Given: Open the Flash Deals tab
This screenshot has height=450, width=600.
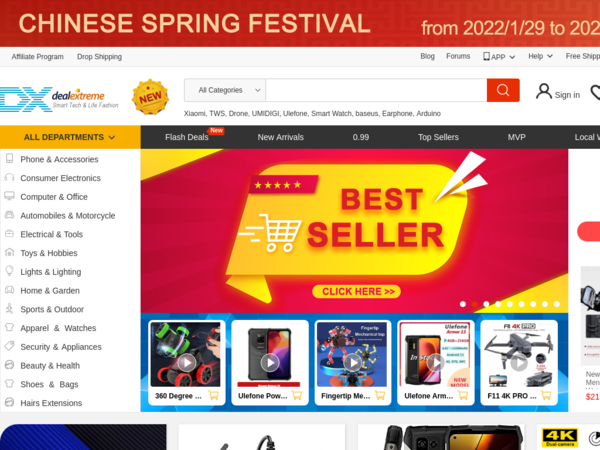Looking at the screenshot, I should [x=187, y=137].
